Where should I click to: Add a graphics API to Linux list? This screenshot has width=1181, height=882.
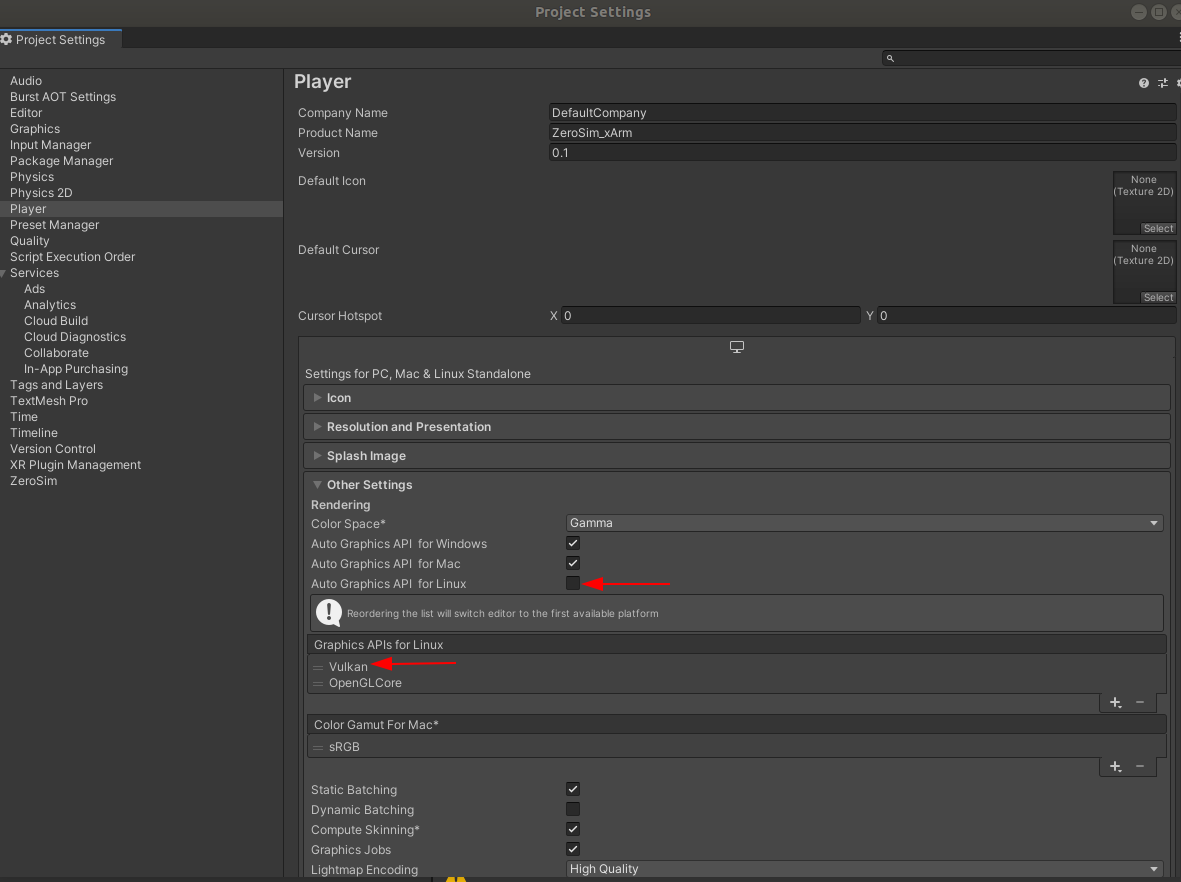coord(1116,703)
